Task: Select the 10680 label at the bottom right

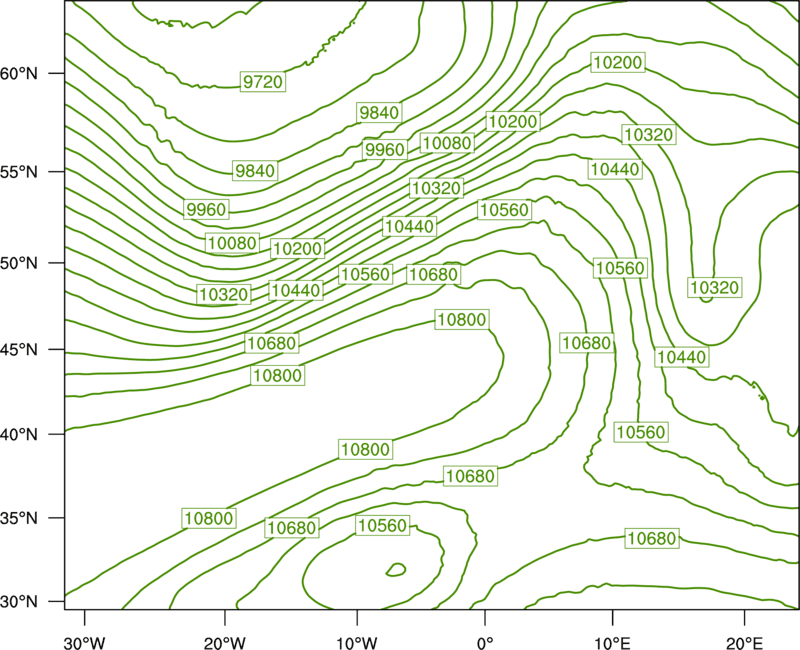Action: pyautogui.click(x=652, y=538)
